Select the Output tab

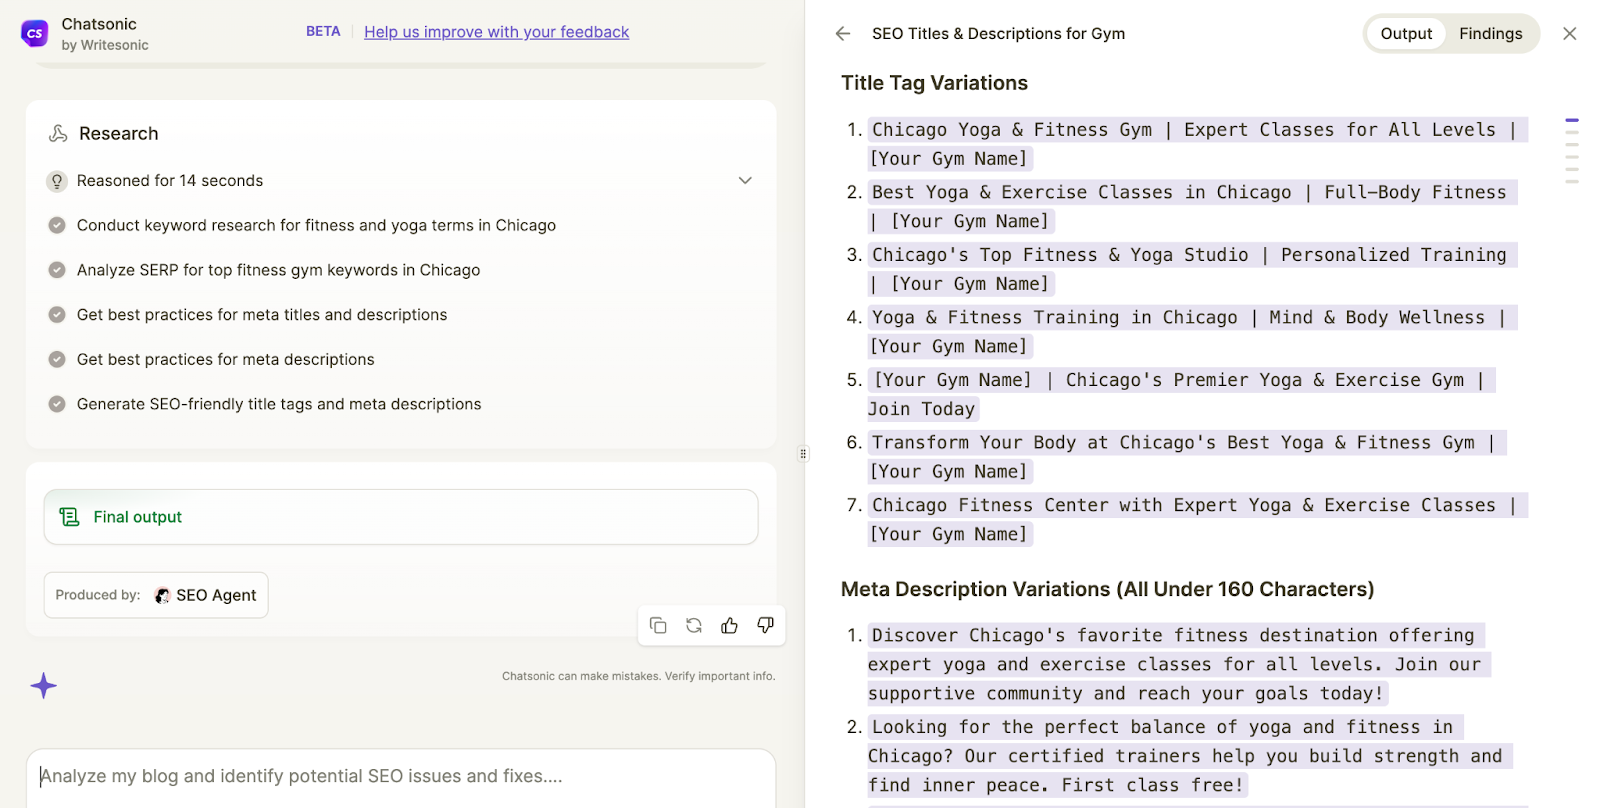pos(1406,34)
